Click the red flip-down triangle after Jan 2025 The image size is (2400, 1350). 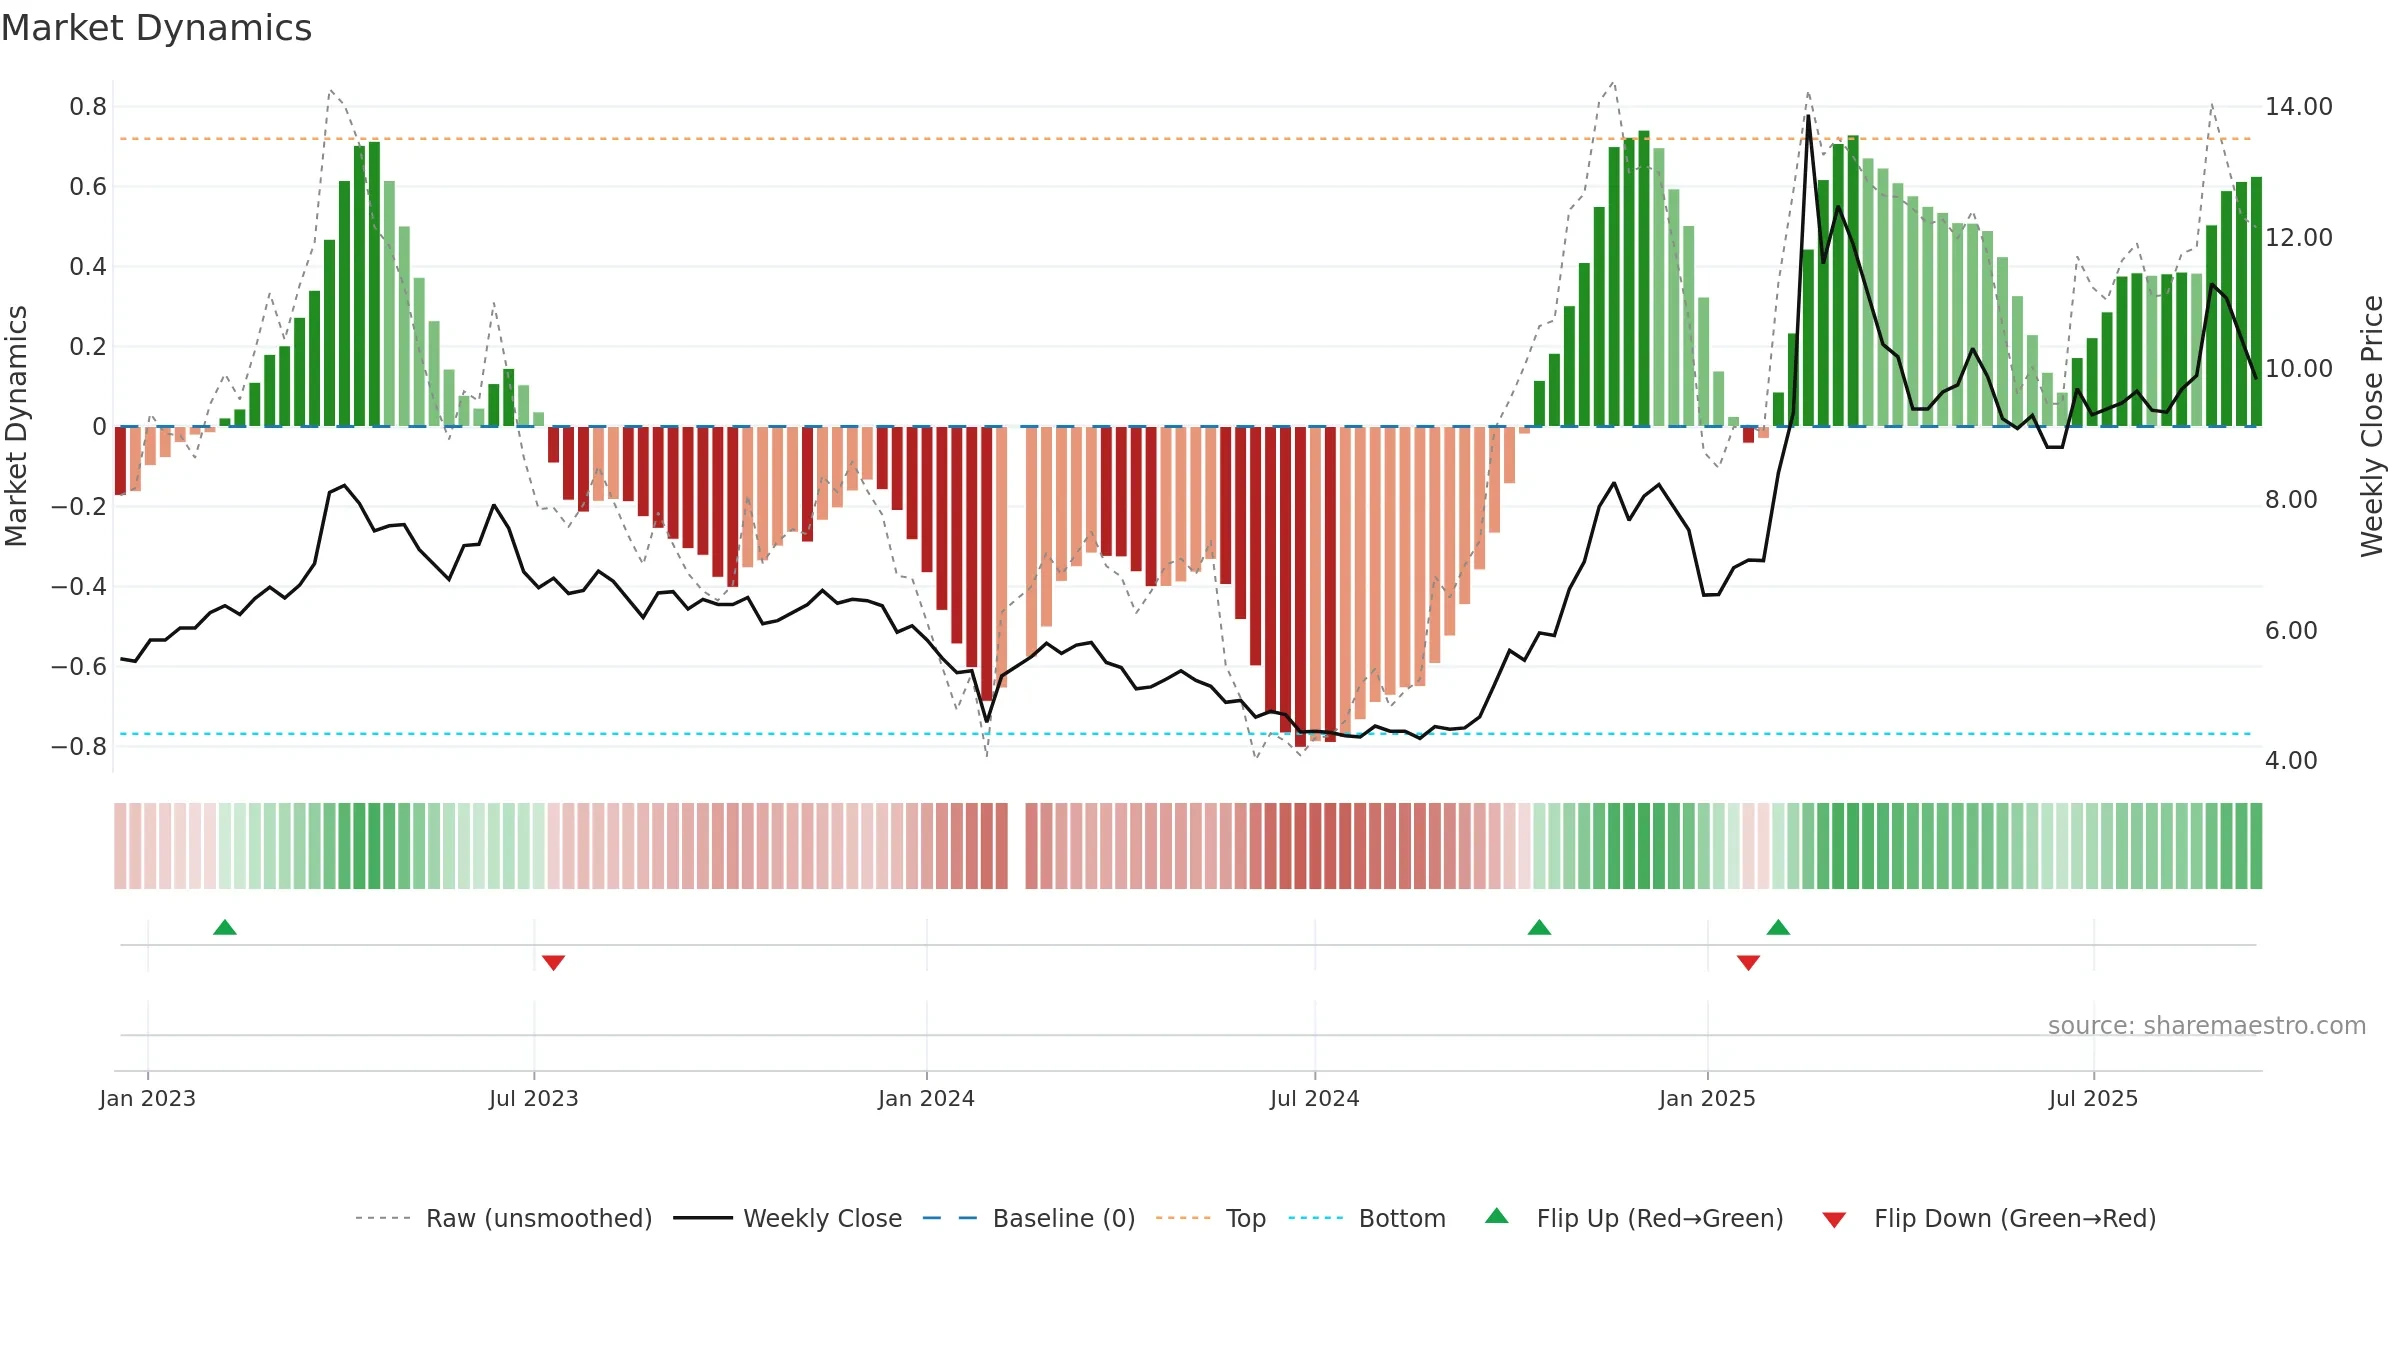1748,962
